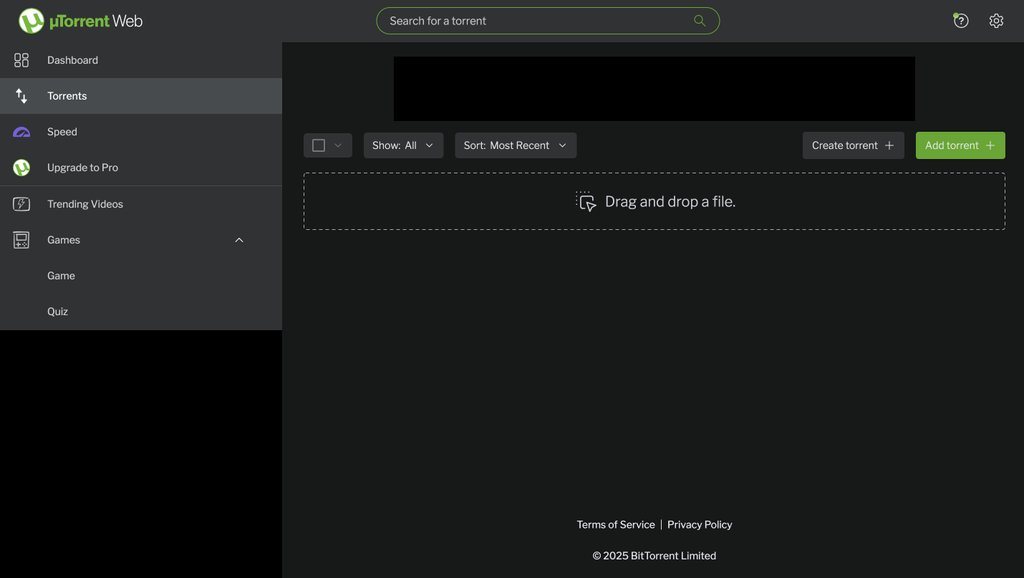Click the Upgrade to Pro icon
1024x578 pixels.
pyautogui.click(x=21, y=167)
